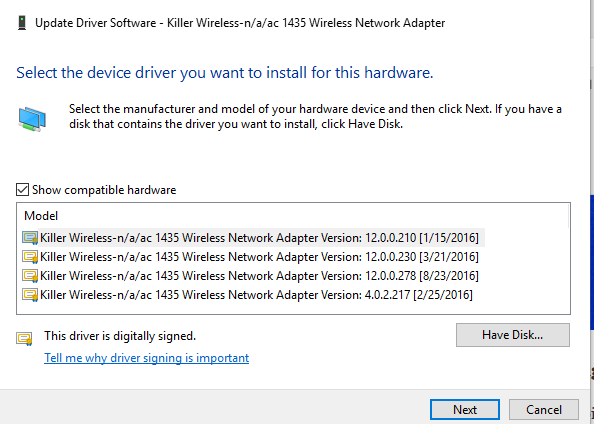Click the digitally signed certificate icon
This screenshot has height=424, width=594.
[24, 338]
